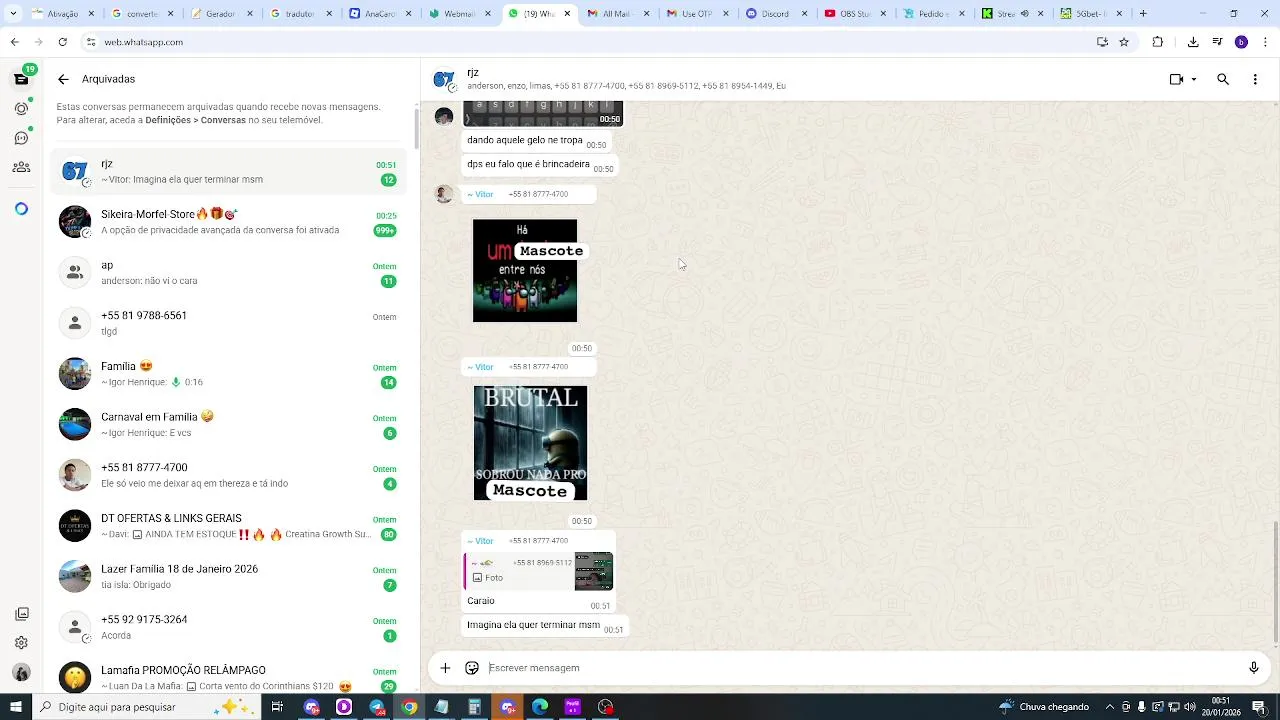
Task: Open the profile picture at sidebar bottom
Action: [x=21, y=673]
